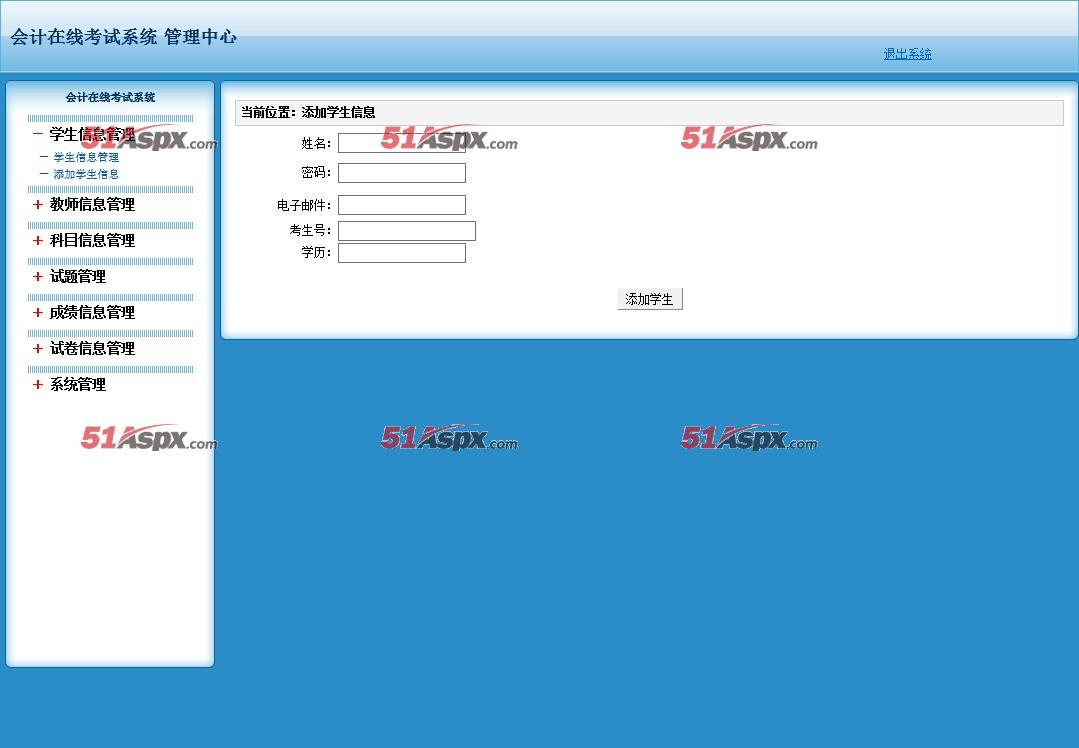Click the 会计在线考试系统 管理中心 header title
The width and height of the screenshot is (1079, 748).
[124, 36]
